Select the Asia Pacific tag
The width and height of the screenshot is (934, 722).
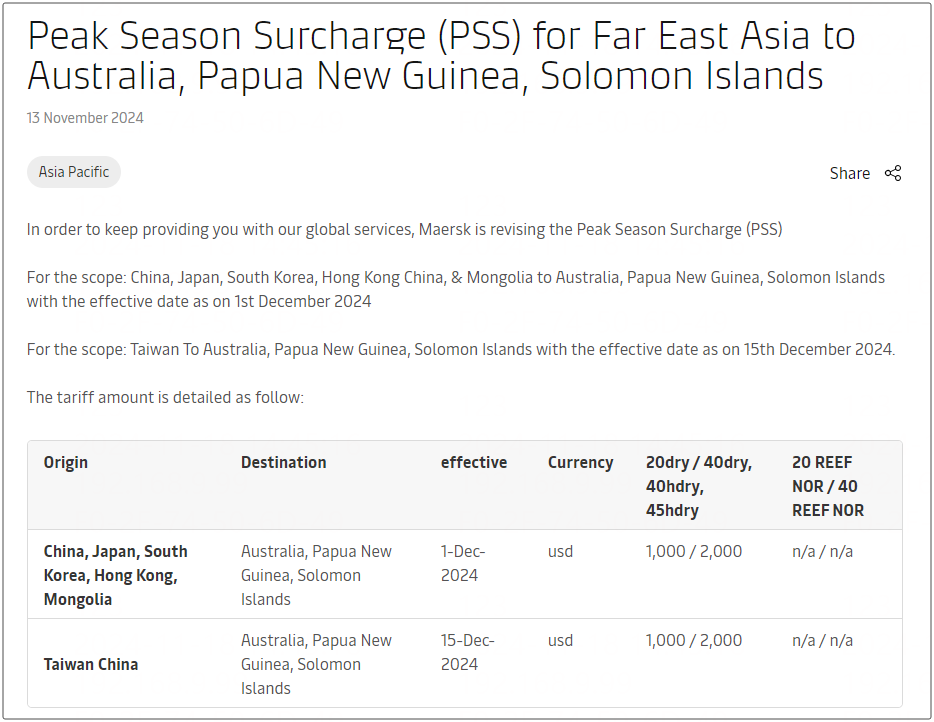(x=74, y=172)
